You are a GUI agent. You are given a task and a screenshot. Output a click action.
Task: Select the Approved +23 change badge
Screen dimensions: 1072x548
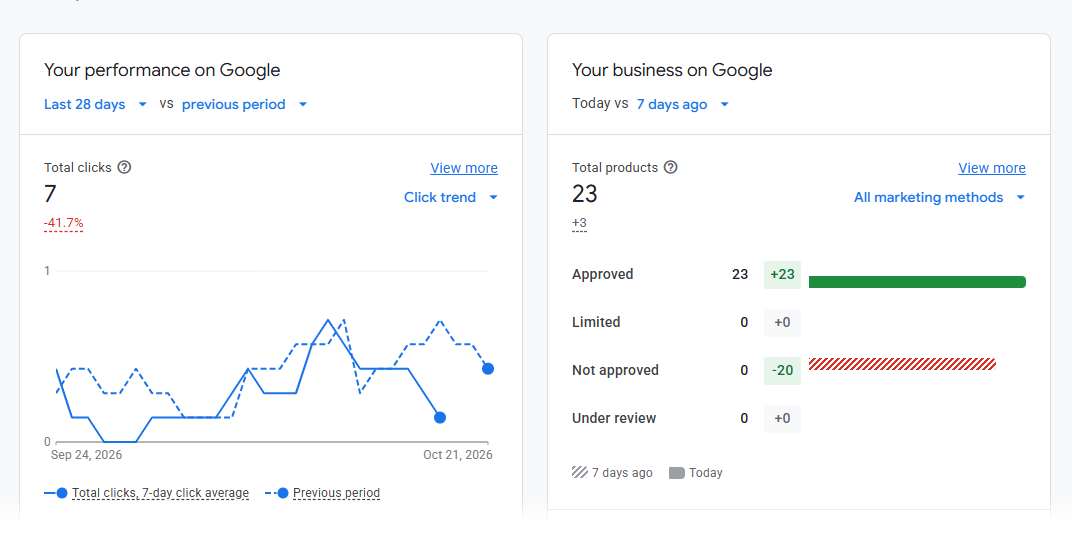coord(782,275)
